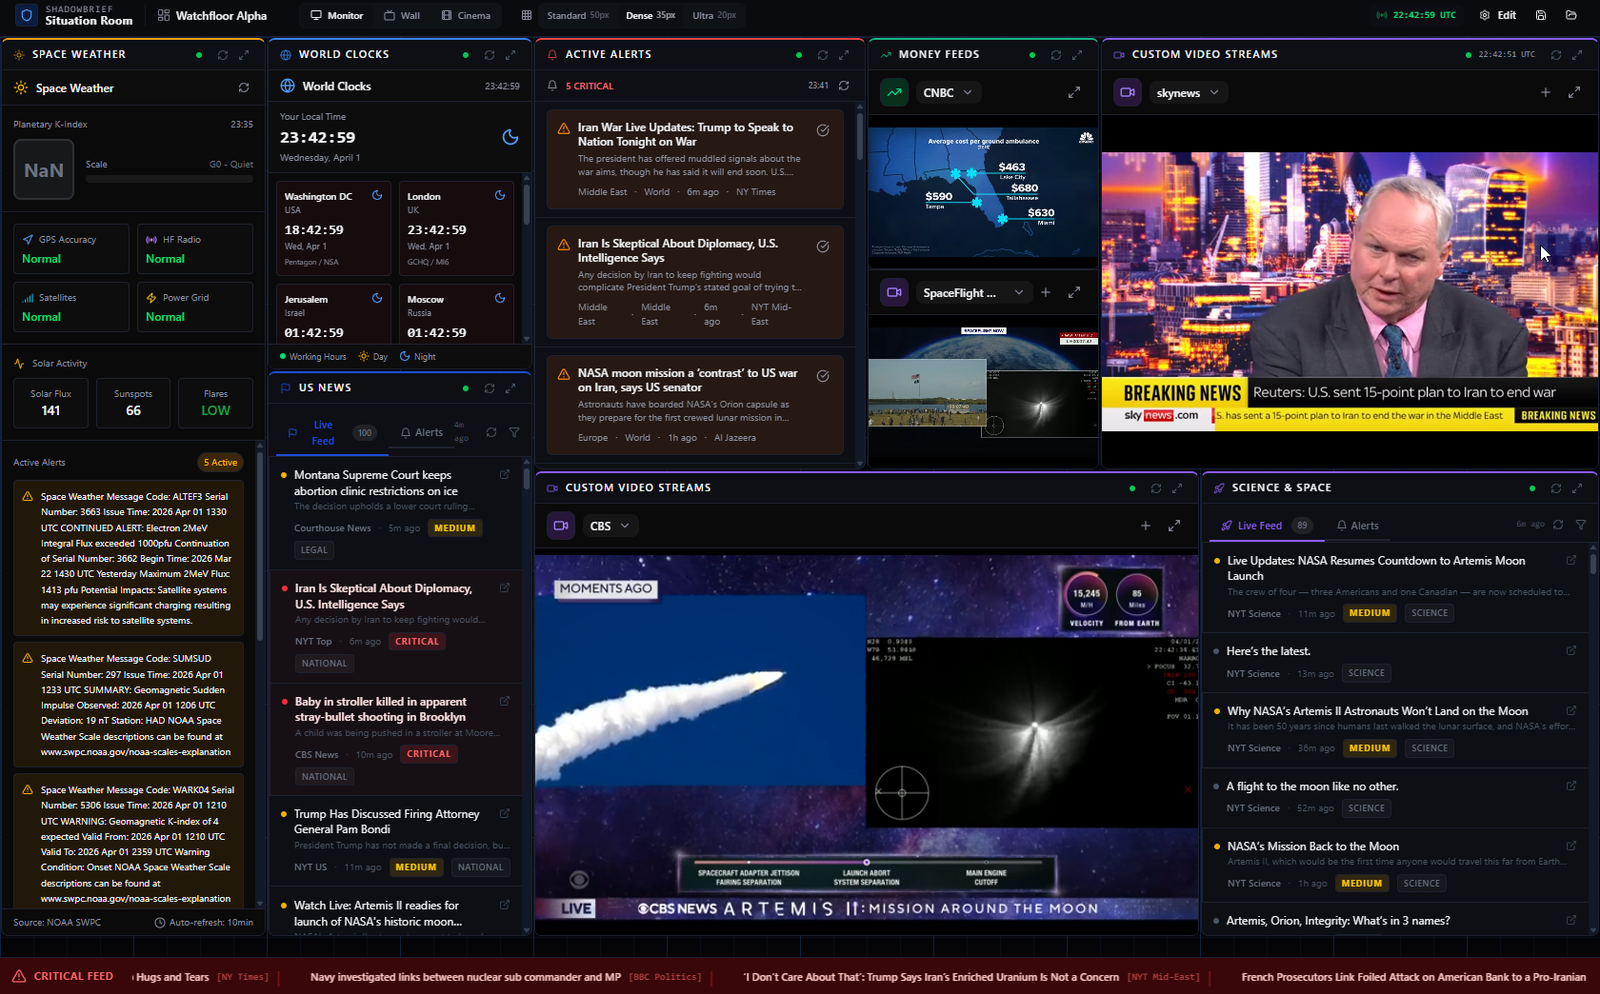The image size is (1600, 994).
Task: Click the purple camera icon beside skynews
Action: pos(1127,93)
